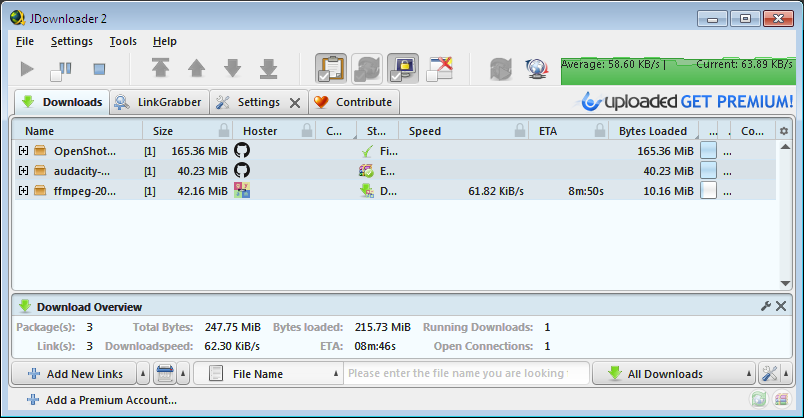Image resolution: width=805 pixels, height=418 pixels.
Task: Toggle lock on the Hoster column
Action: click(306, 130)
